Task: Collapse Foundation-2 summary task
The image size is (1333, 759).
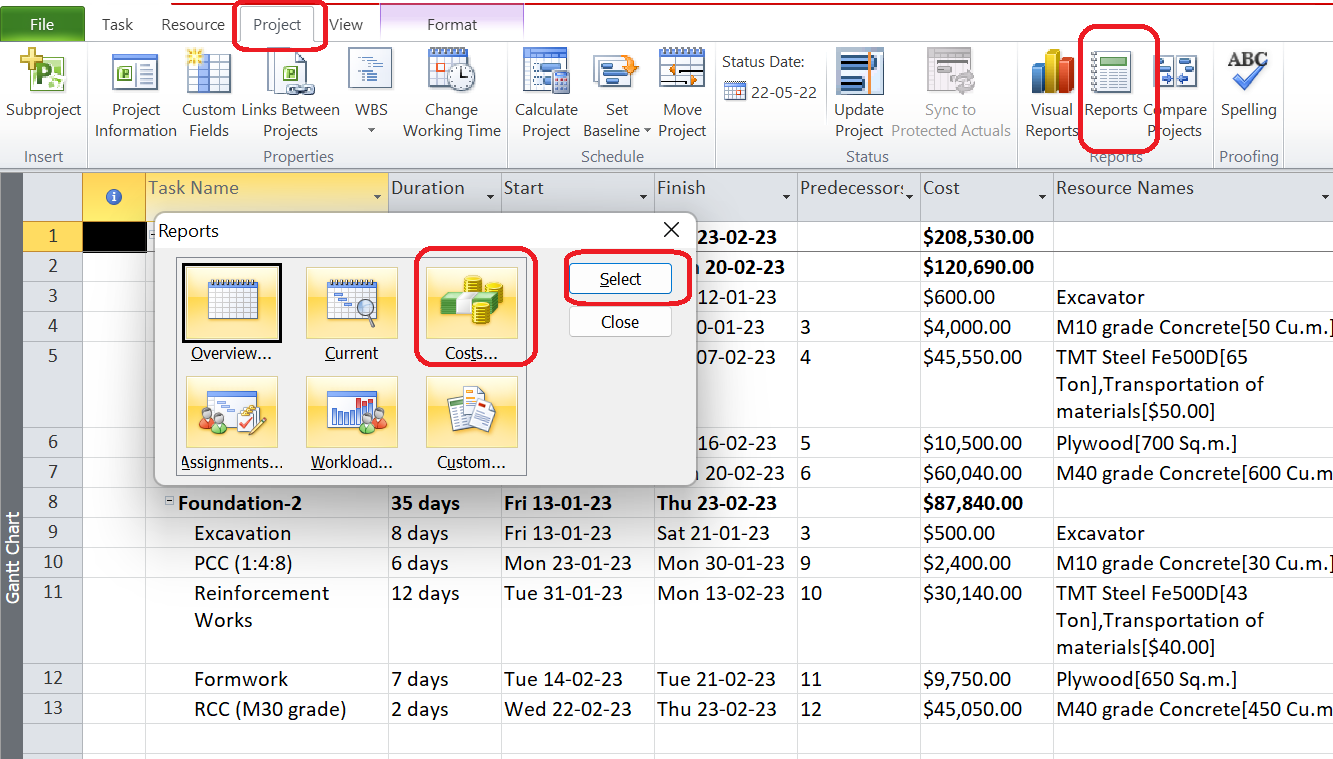Action: coord(170,503)
